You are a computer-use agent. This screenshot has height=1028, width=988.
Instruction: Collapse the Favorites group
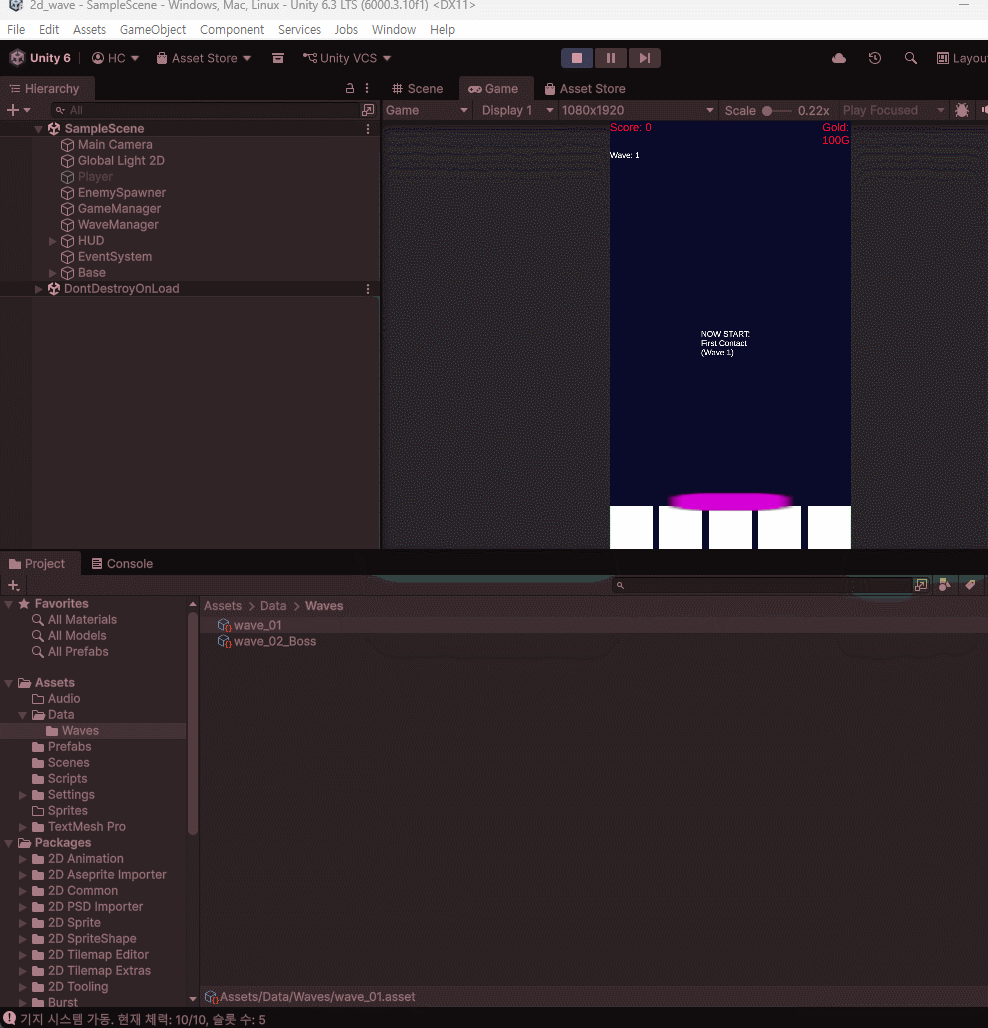9,604
